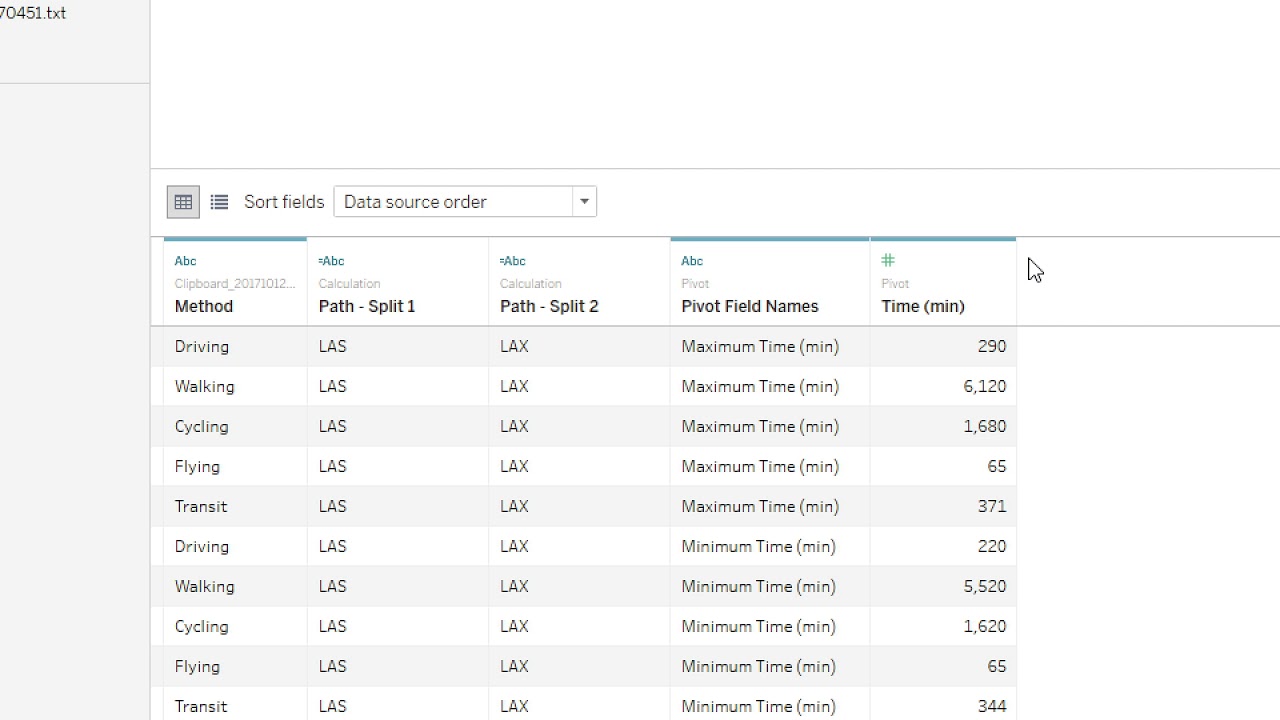The width and height of the screenshot is (1280, 720).
Task: Click Walking in the Minimum Time row
Action: click(x=204, y=586)
